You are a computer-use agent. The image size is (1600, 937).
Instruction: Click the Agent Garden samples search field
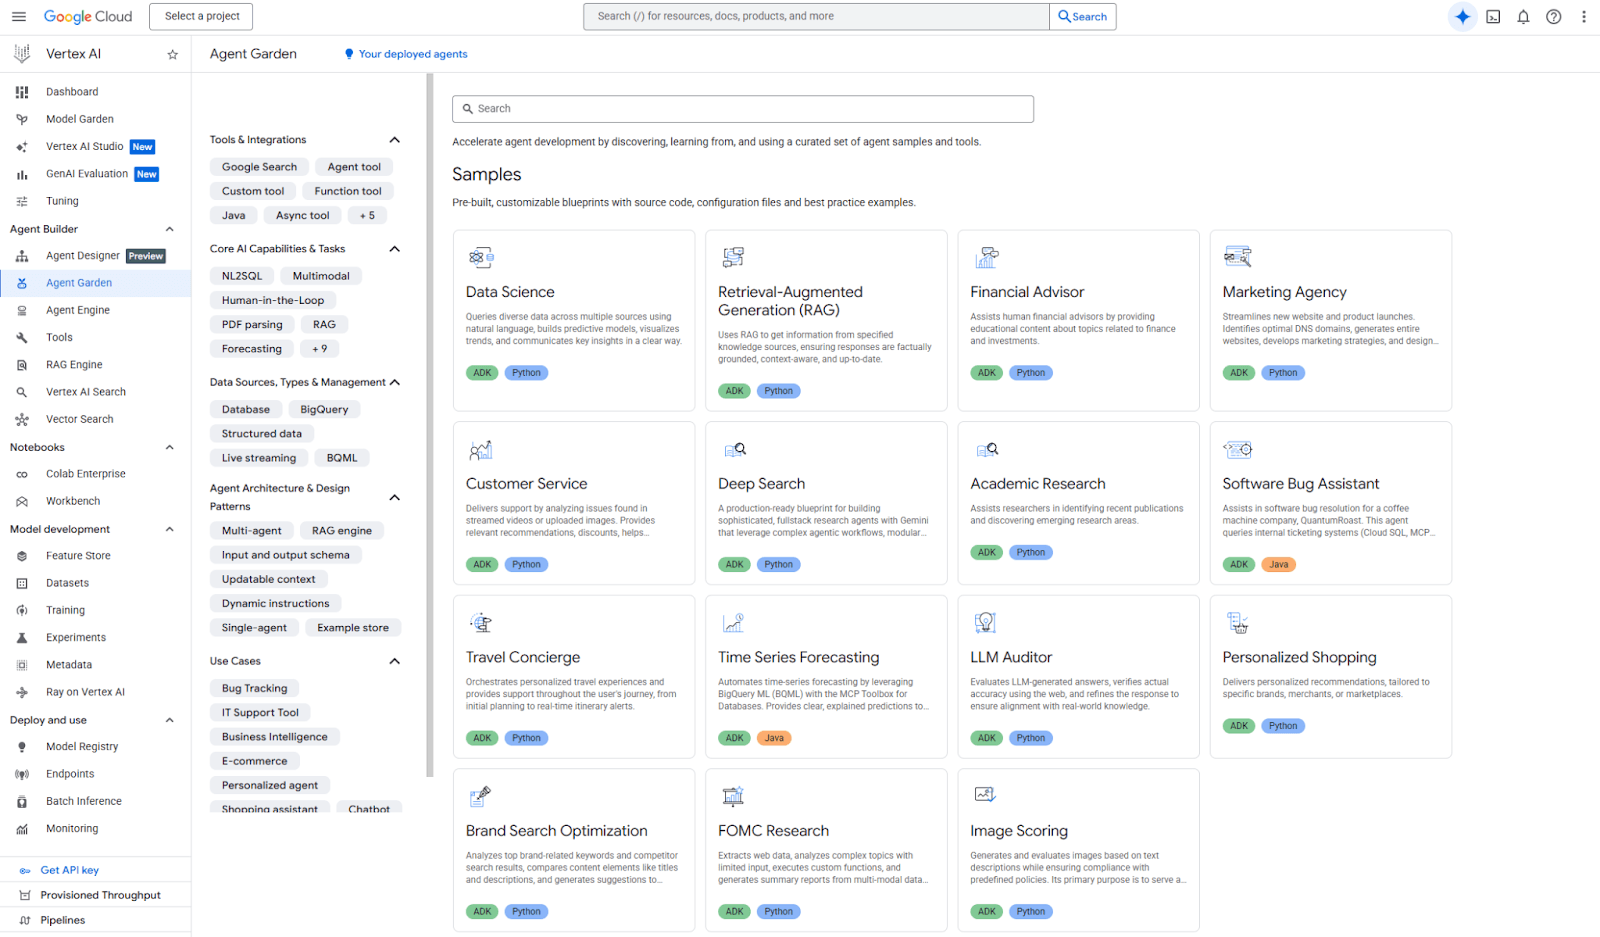pyautogui.click(x=743, y=109)
